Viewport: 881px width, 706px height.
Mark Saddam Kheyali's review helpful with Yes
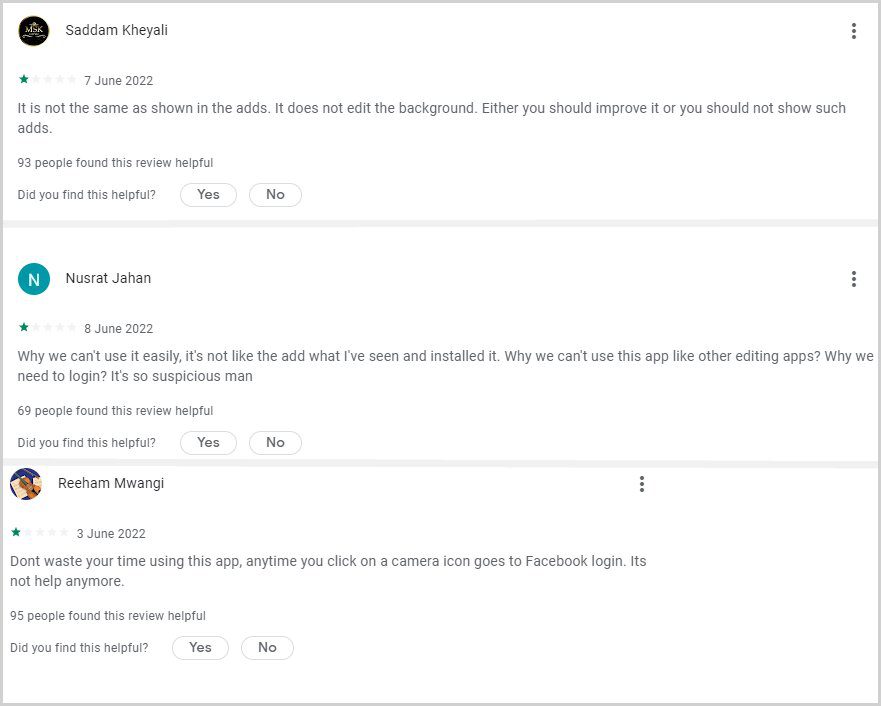click(208, 195)
